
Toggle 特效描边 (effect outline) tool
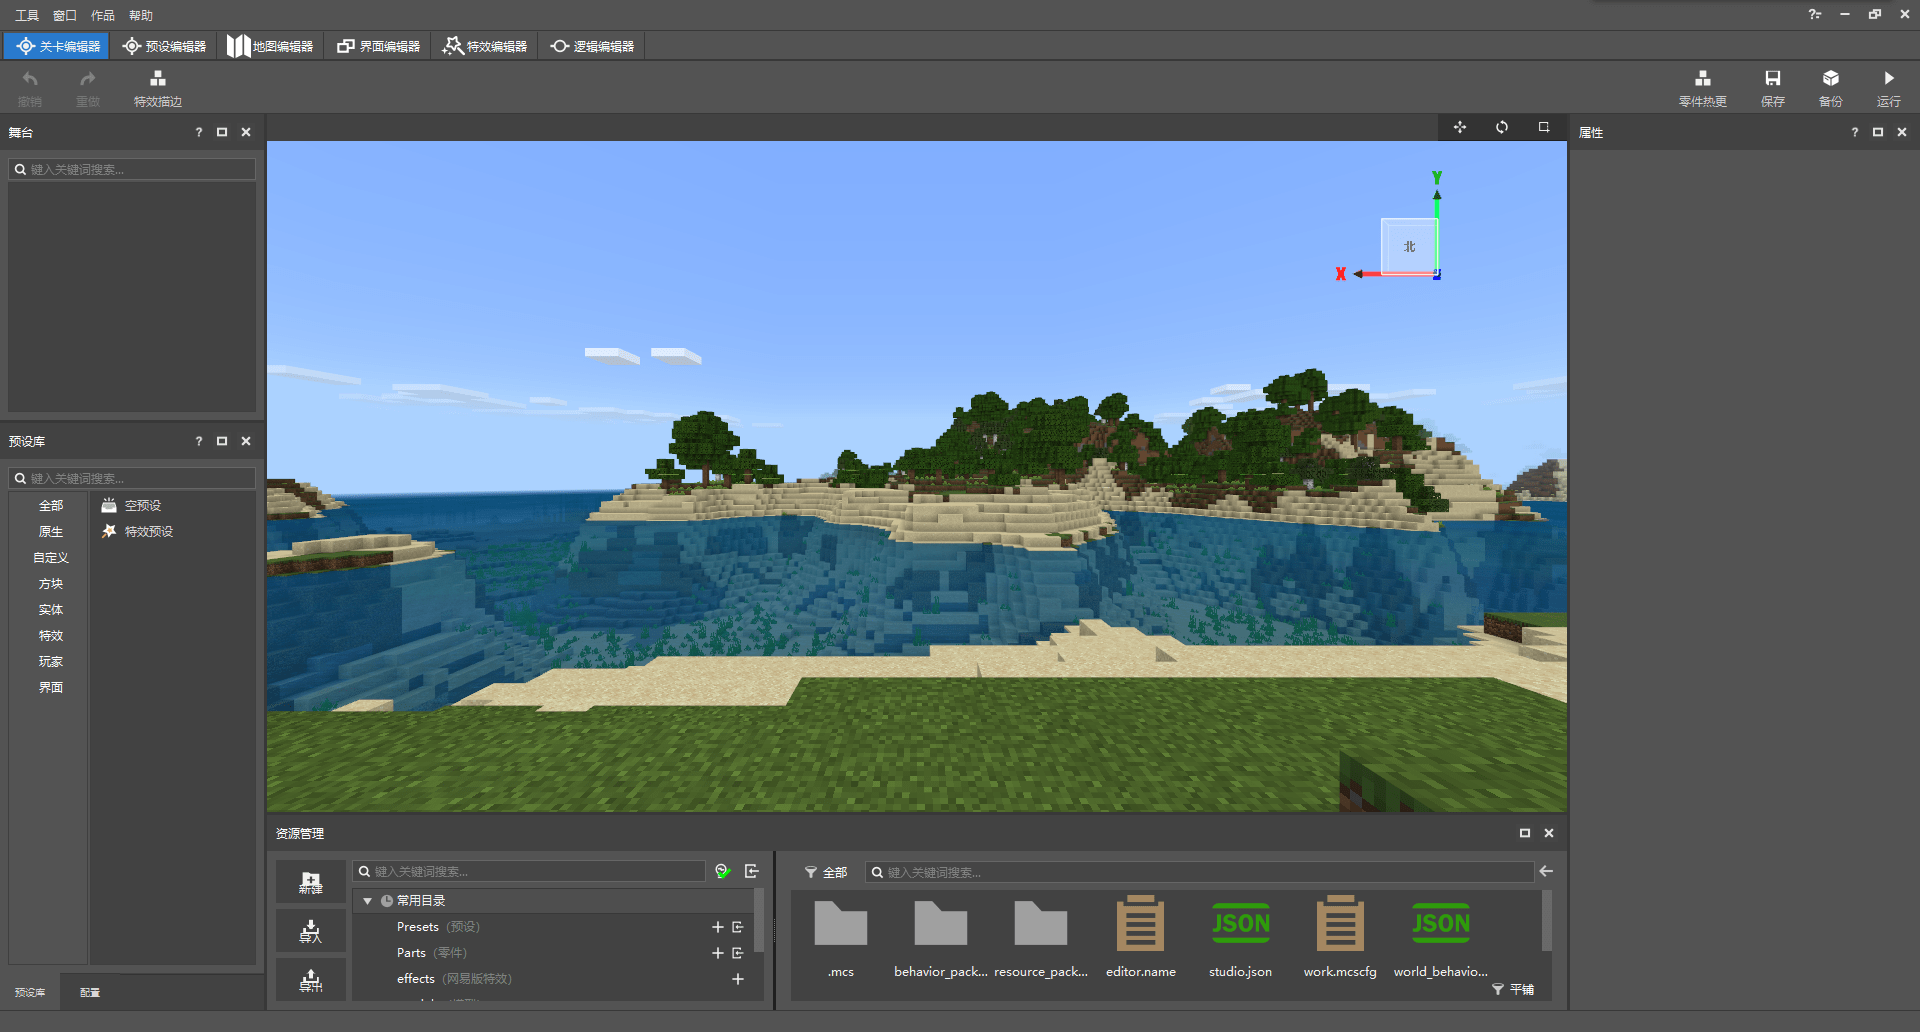point(158,88)
